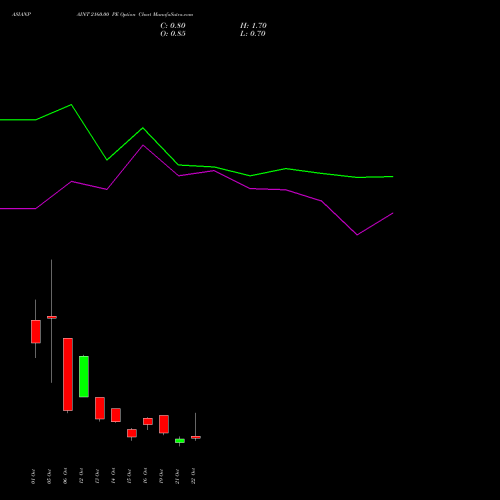
Task: Select the '21 Oct' date label
Action: (x=177, y=476)
